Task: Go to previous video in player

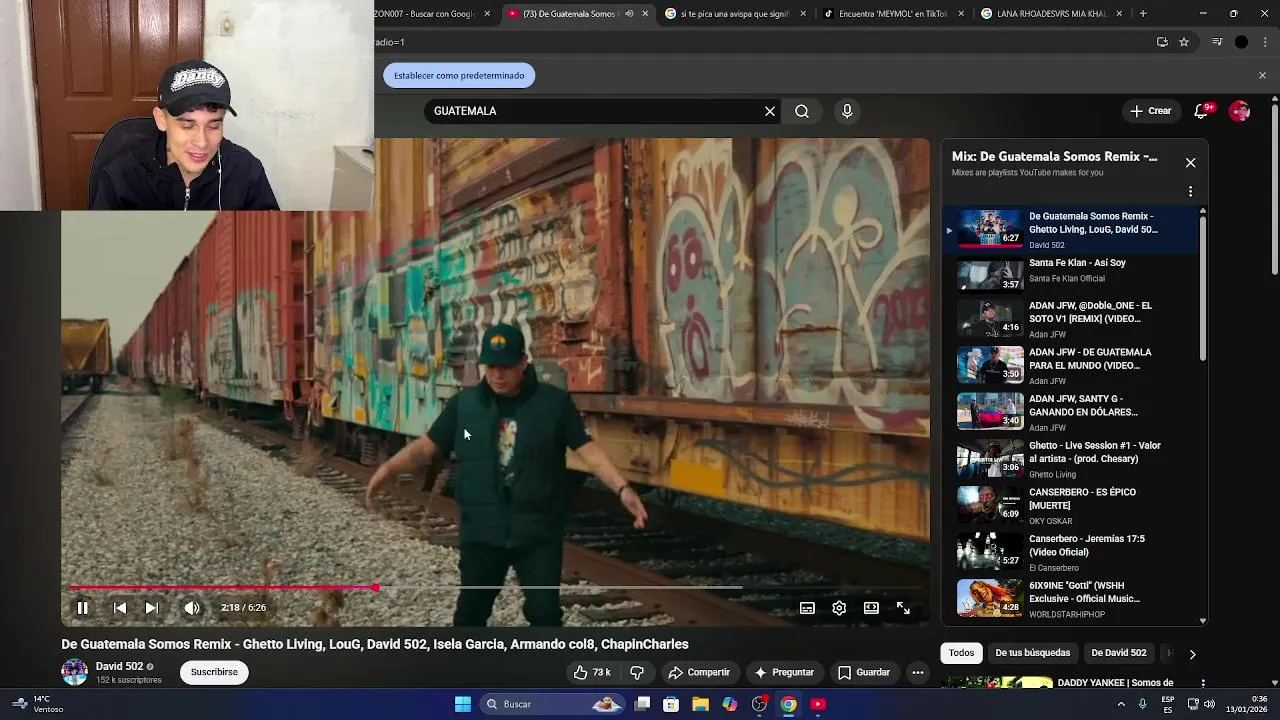Action: (120, 608)
